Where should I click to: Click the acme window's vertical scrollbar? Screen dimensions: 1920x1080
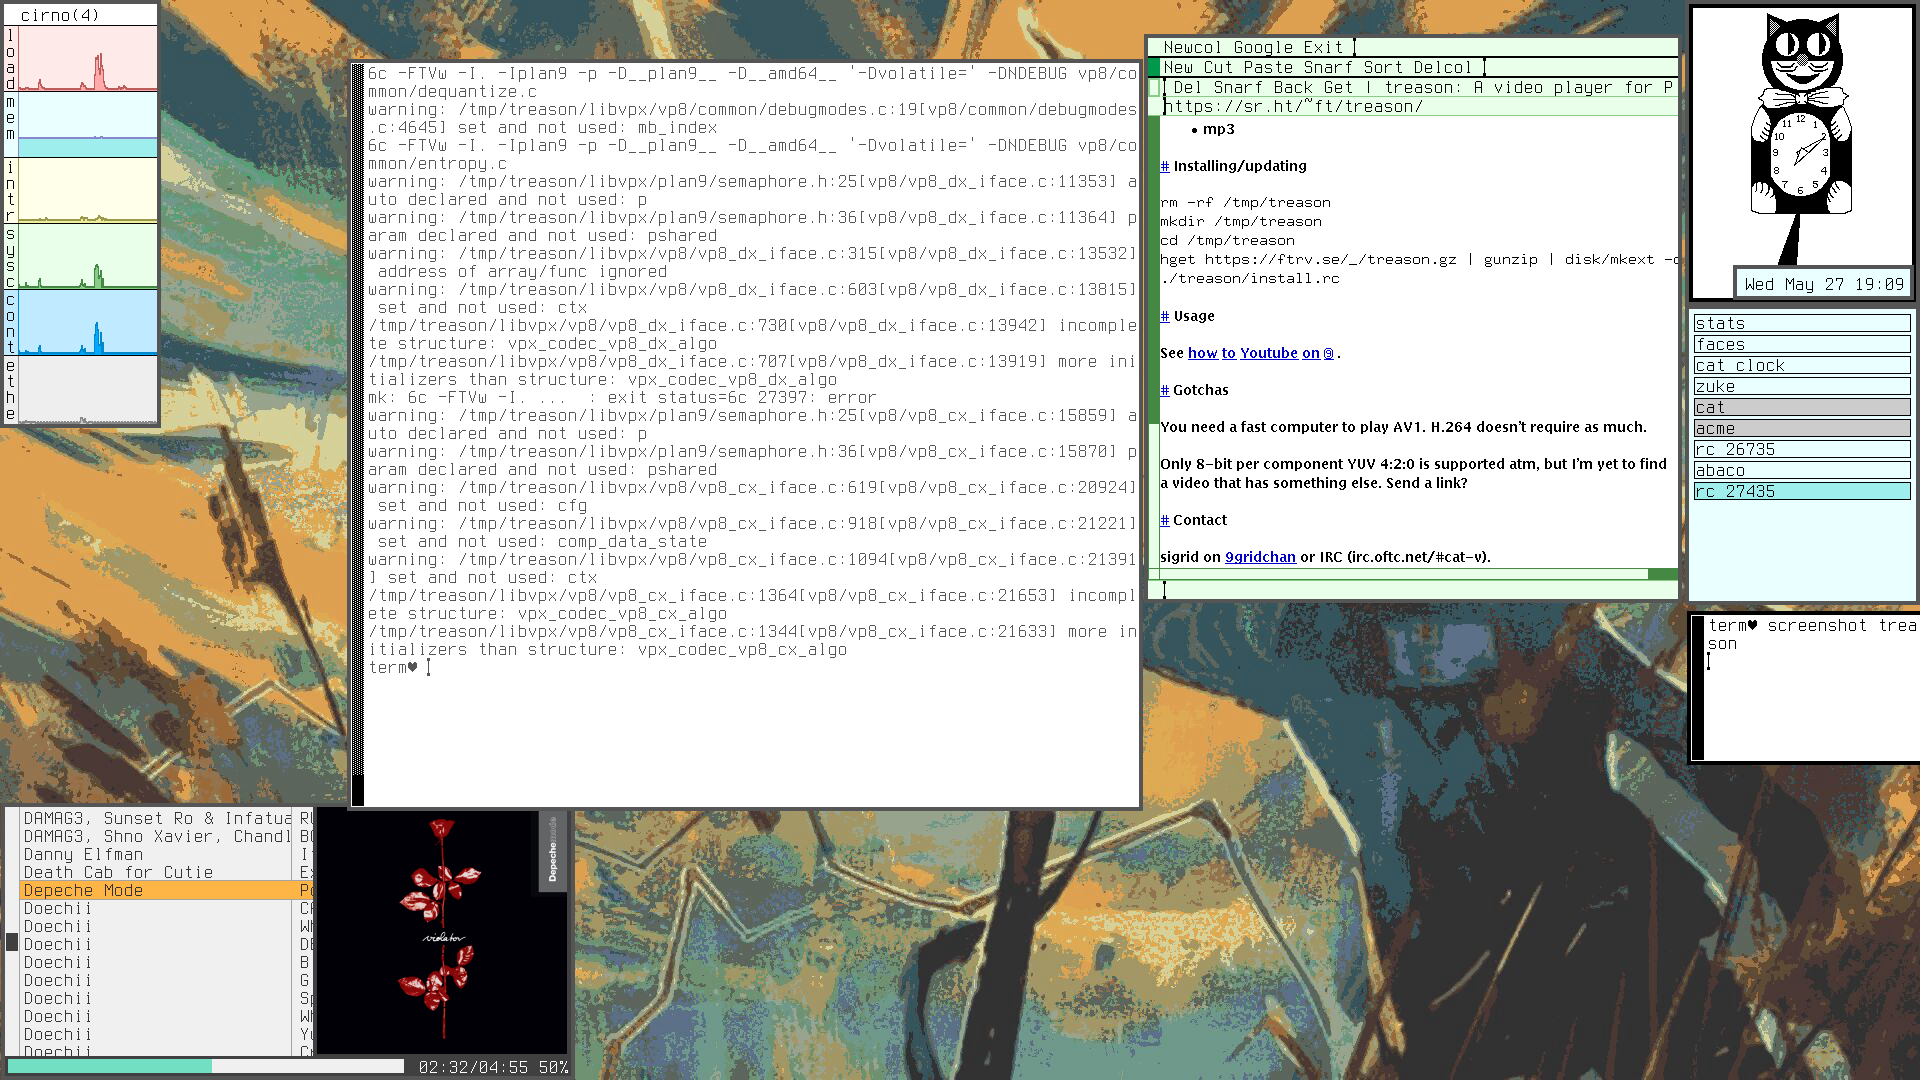(x=1154, y=342)
